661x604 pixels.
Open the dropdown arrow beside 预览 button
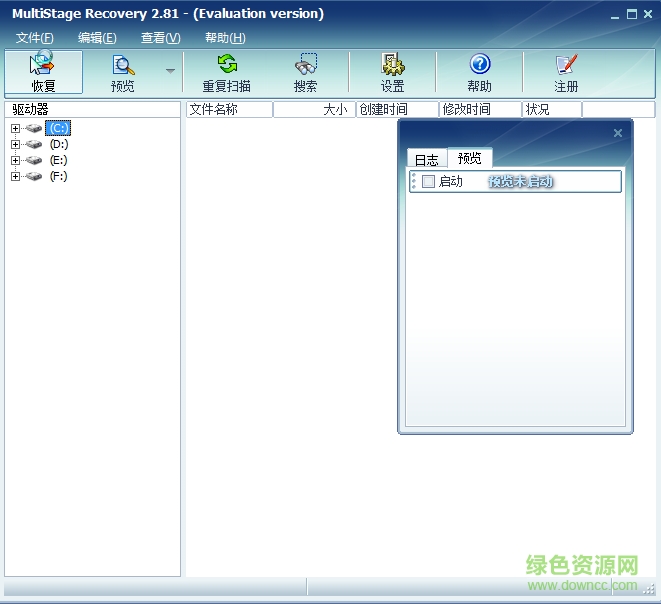(170, 71)
